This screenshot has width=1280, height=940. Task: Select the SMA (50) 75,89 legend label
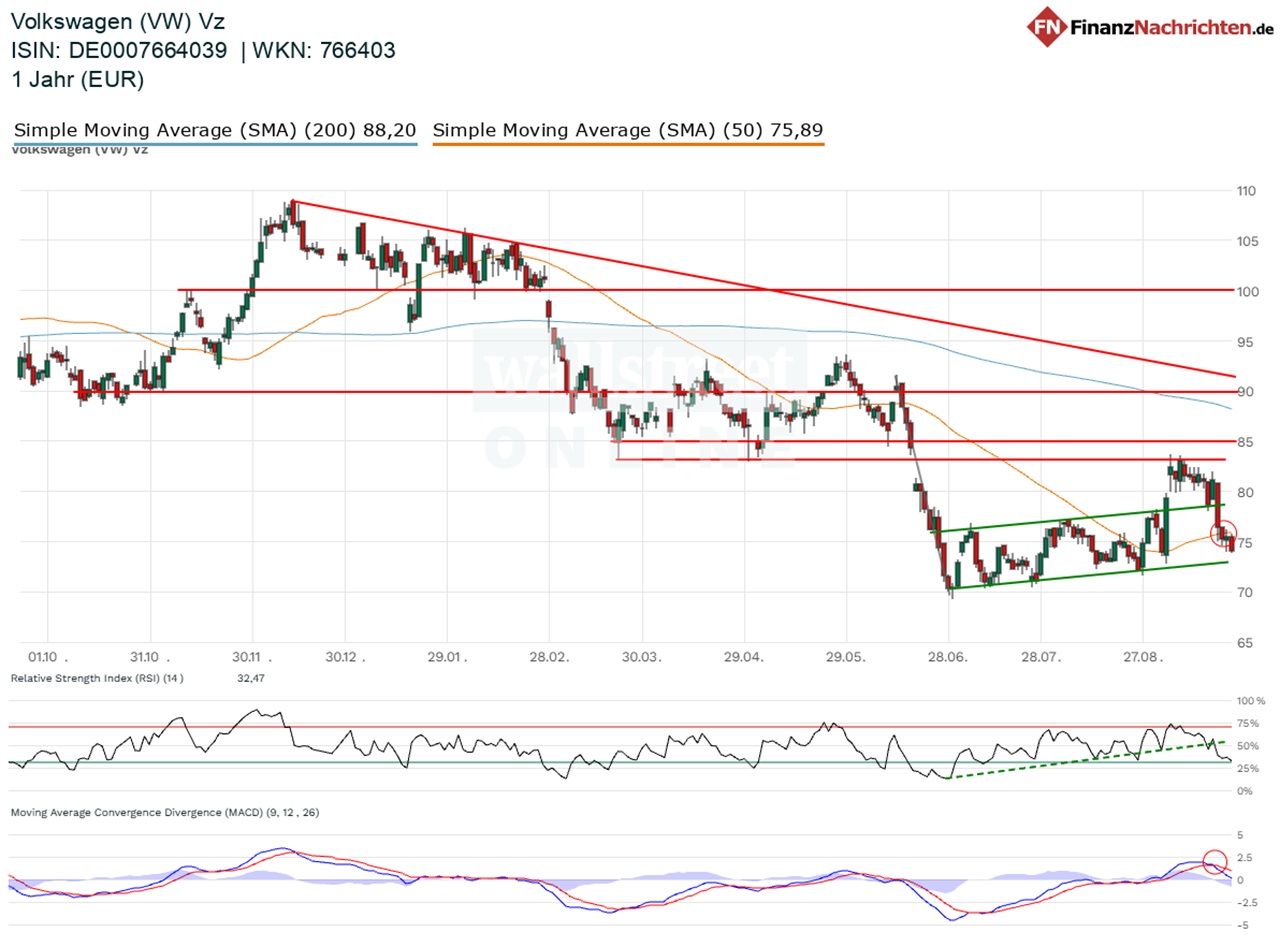[x=628, y=130]
